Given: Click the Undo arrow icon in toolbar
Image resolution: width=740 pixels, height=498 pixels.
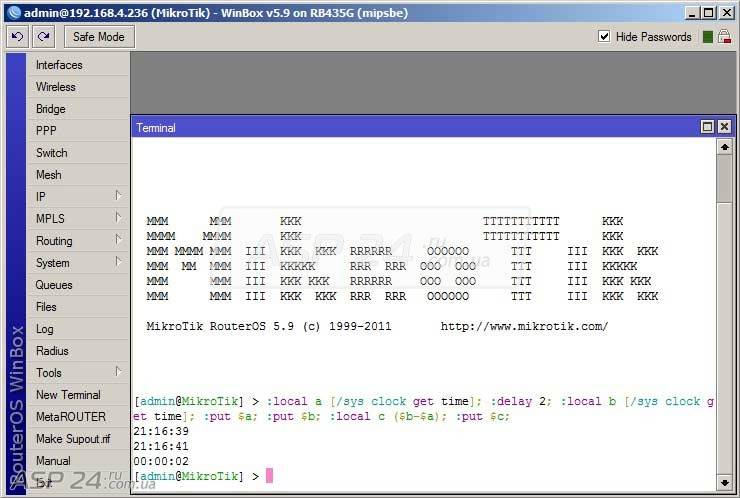Looking at the screenshot, I should [x=18, y=37].
